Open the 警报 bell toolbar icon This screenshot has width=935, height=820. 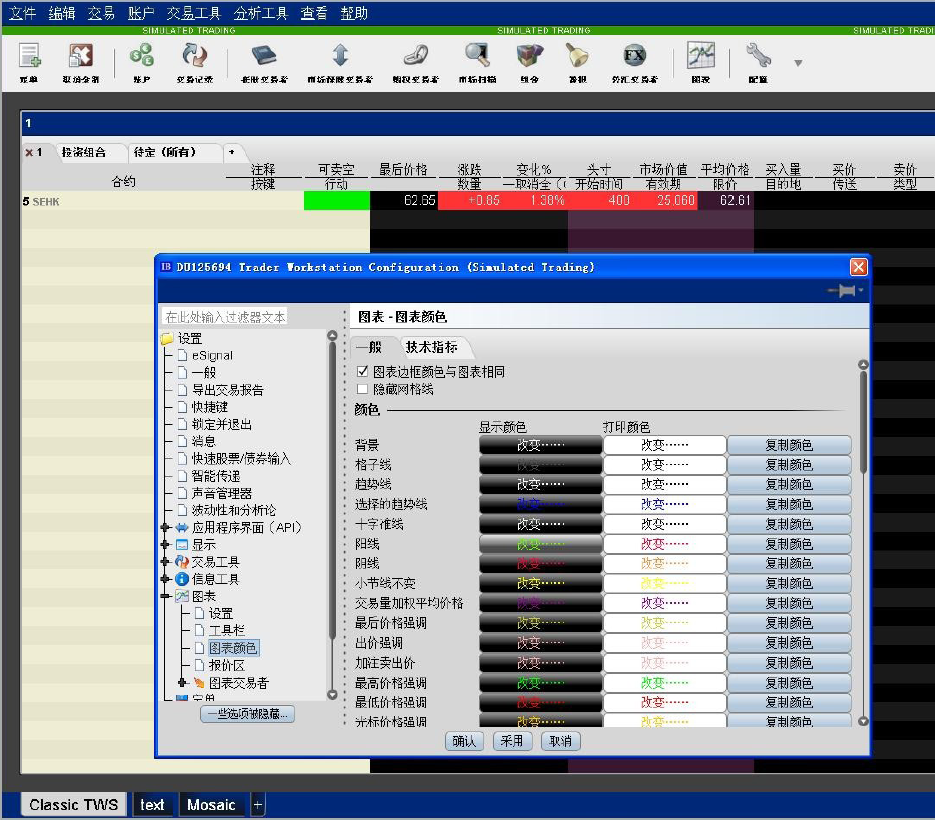(x=577, y=62)
